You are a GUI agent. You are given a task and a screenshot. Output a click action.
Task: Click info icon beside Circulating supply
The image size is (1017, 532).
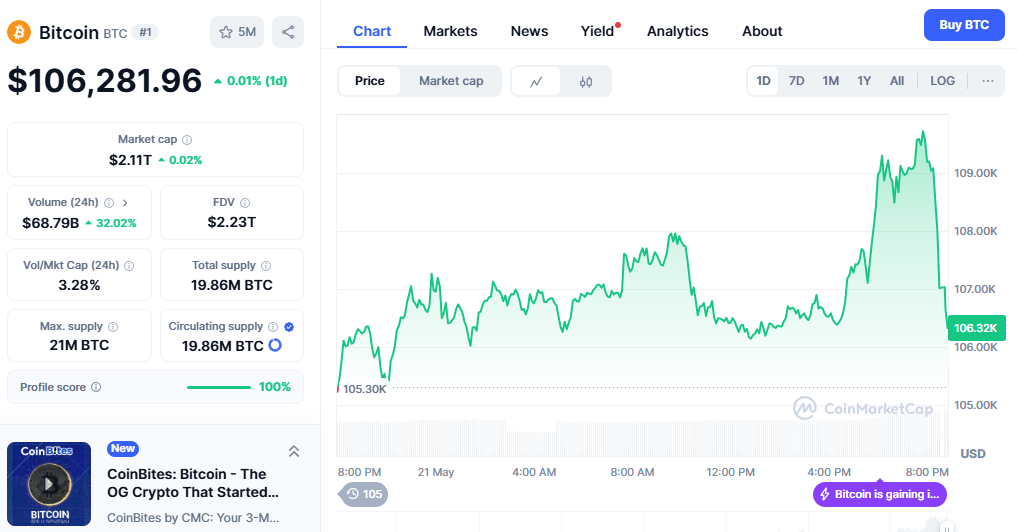pyautogui.click(x=273, y=326)
